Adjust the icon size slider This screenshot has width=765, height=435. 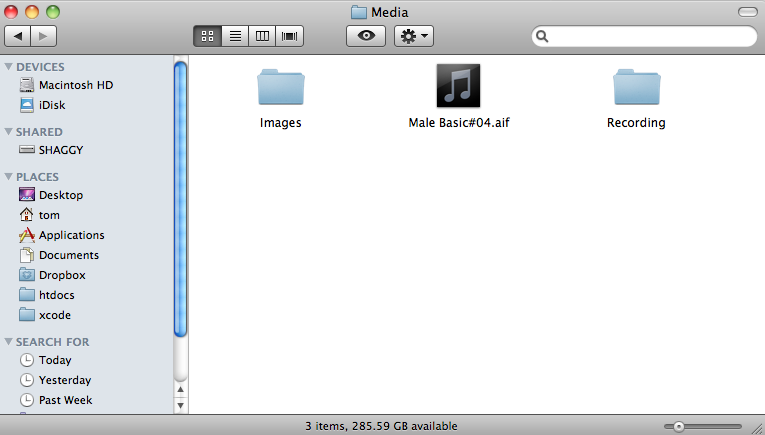679,426
